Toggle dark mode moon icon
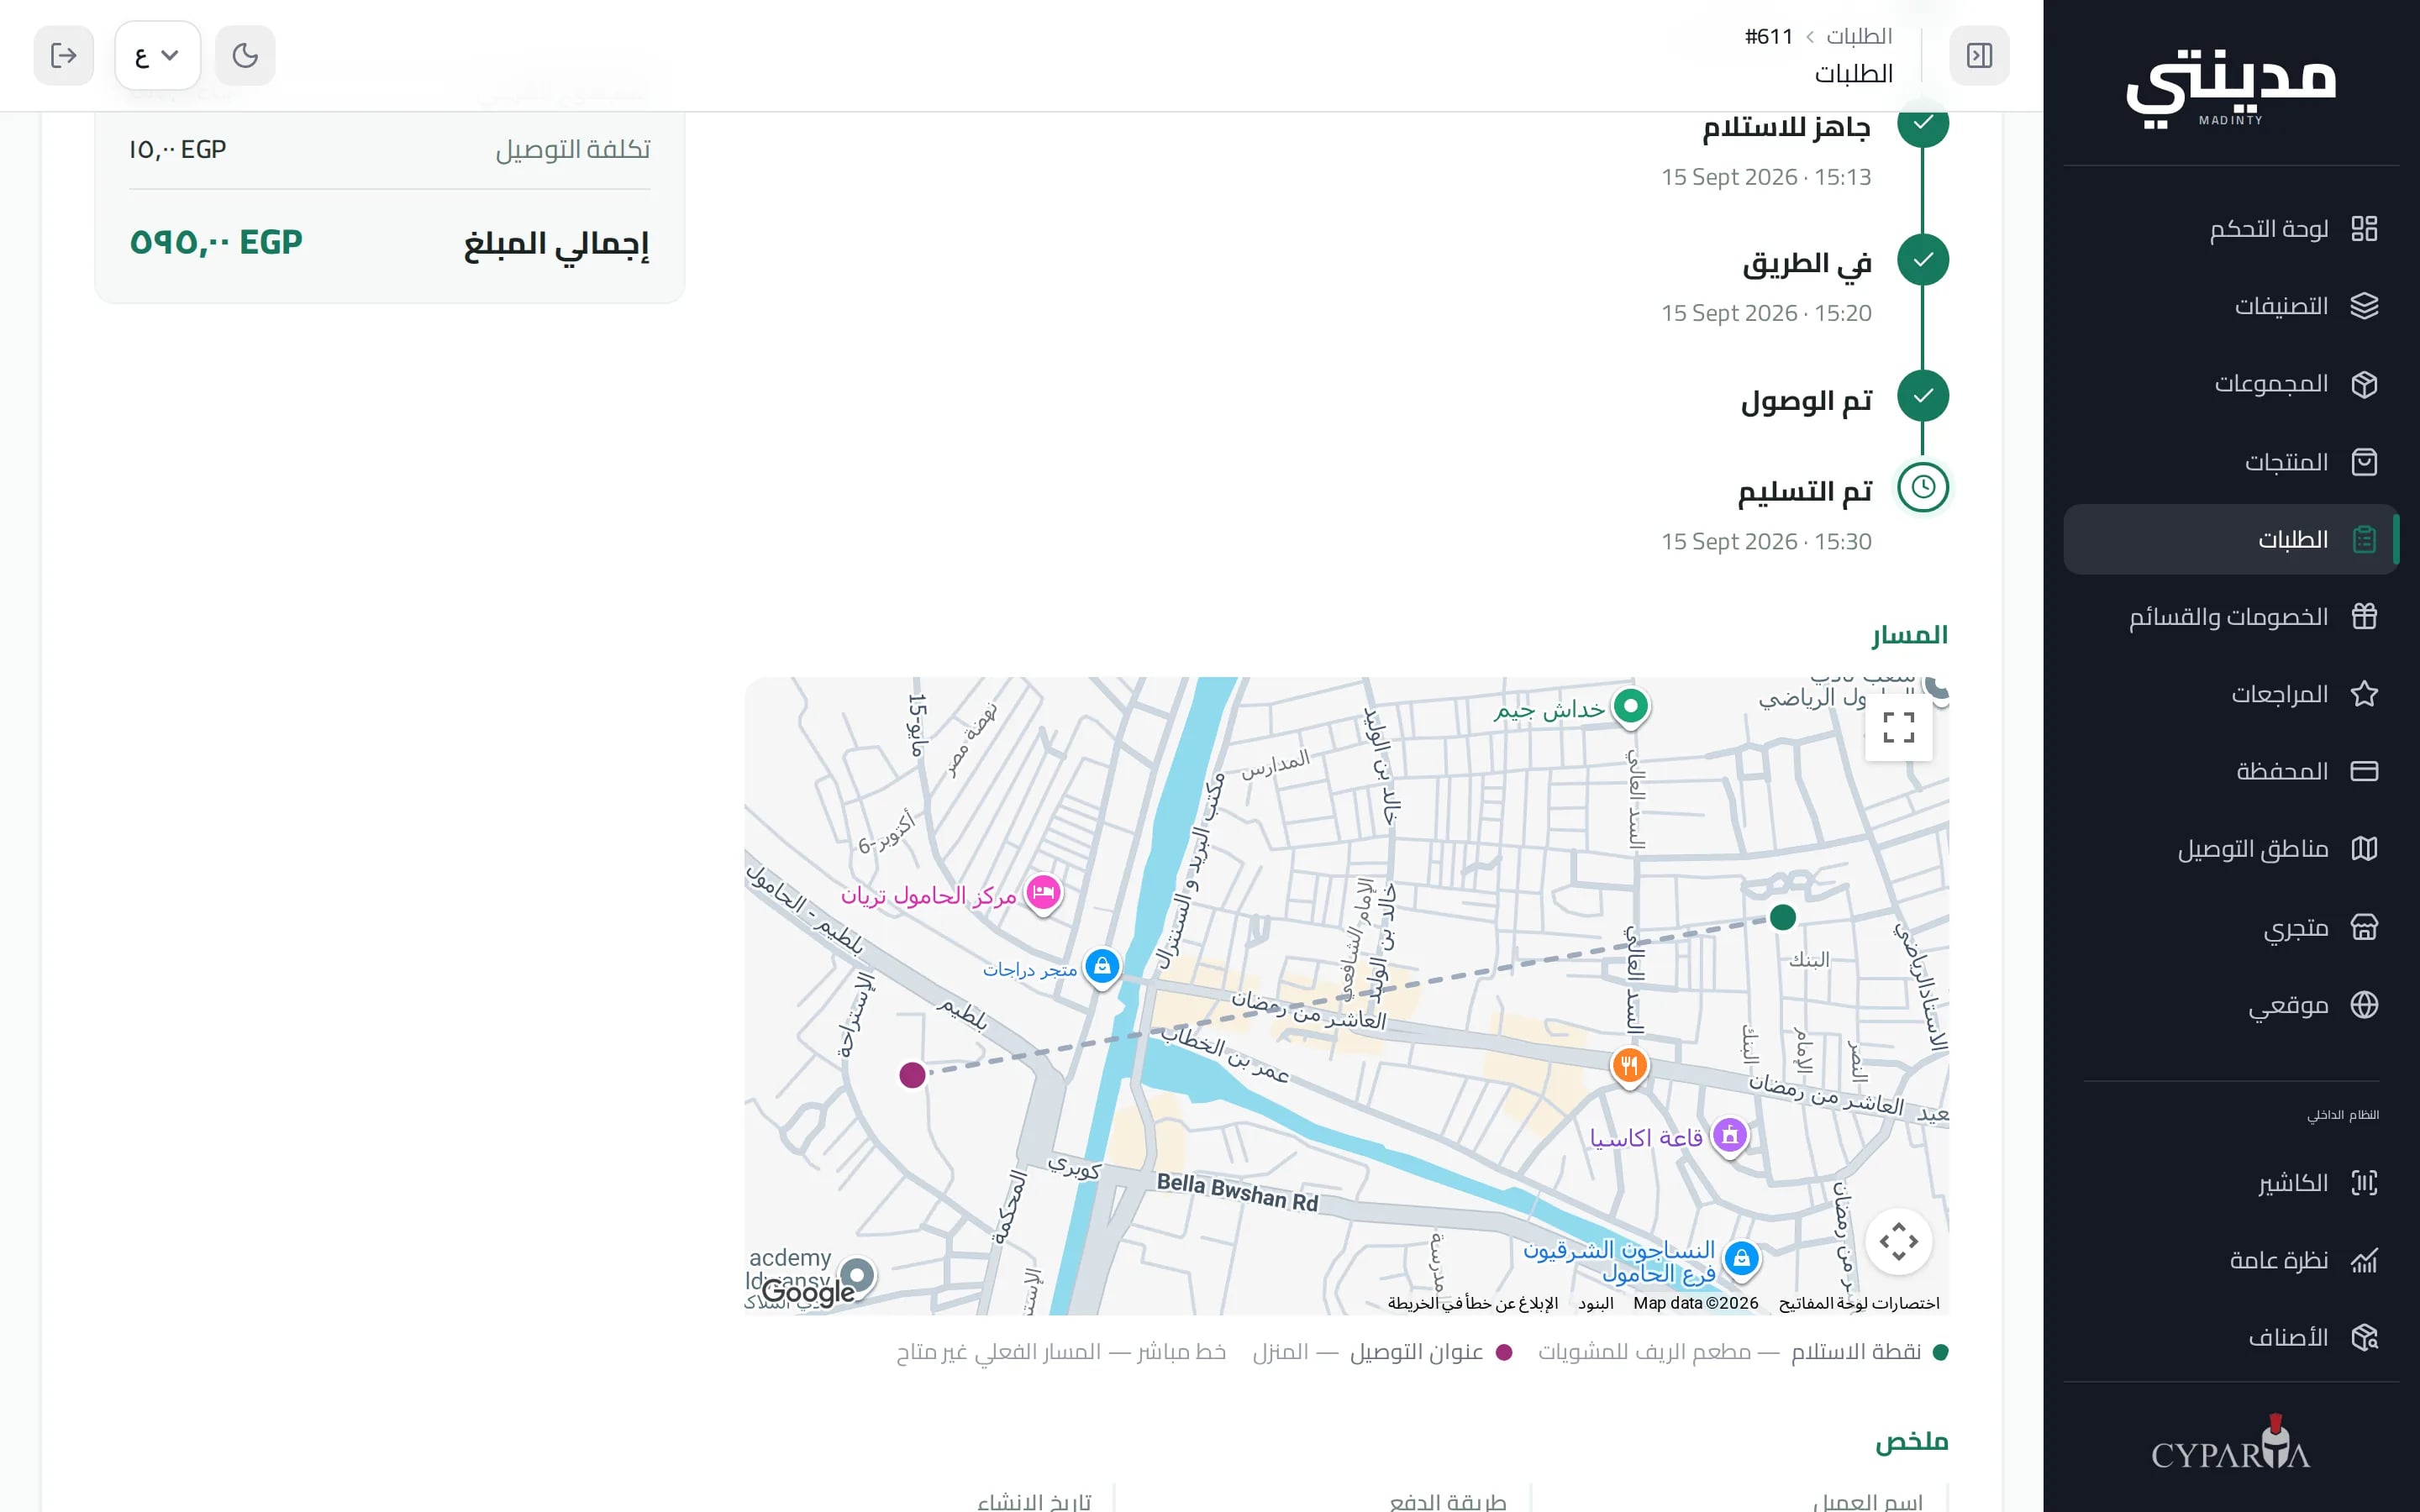 pyautogui.click(x=245, y=55)
